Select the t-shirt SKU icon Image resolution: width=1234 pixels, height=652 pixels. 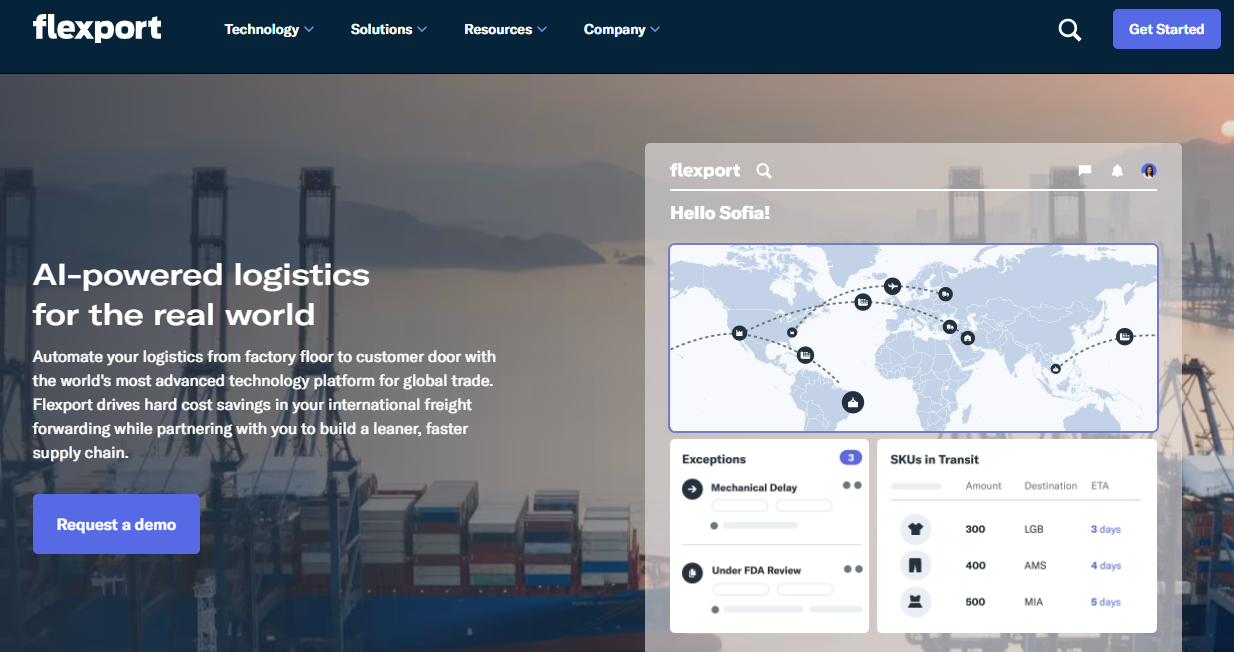915,529
